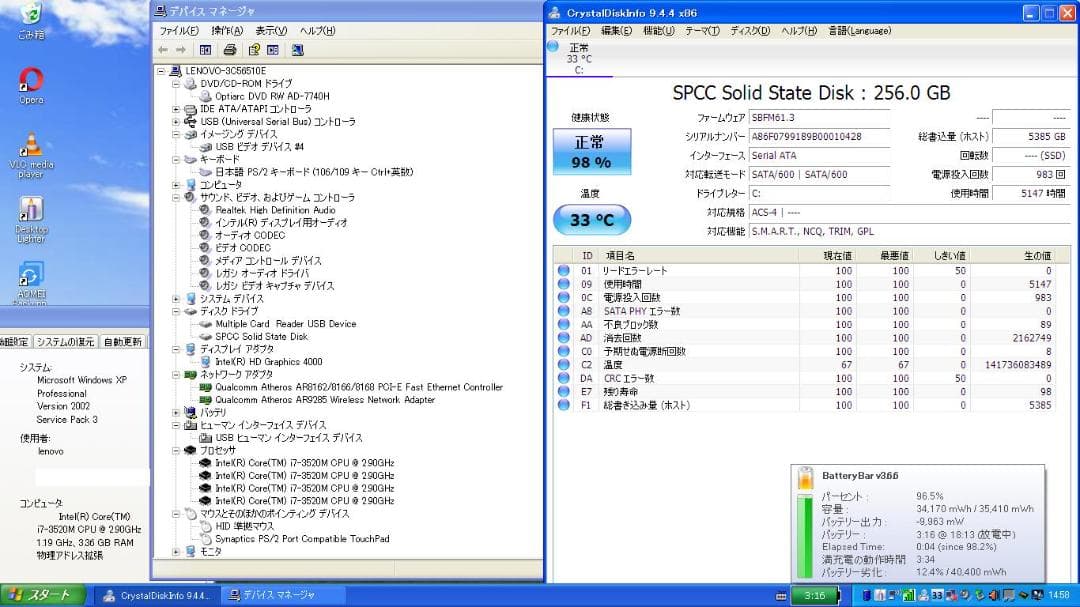This screenshot has height=607, width=1080.
Task: Open the テーマ(T) menu in CrystalDiskInfo
Action: click(702, 31)
